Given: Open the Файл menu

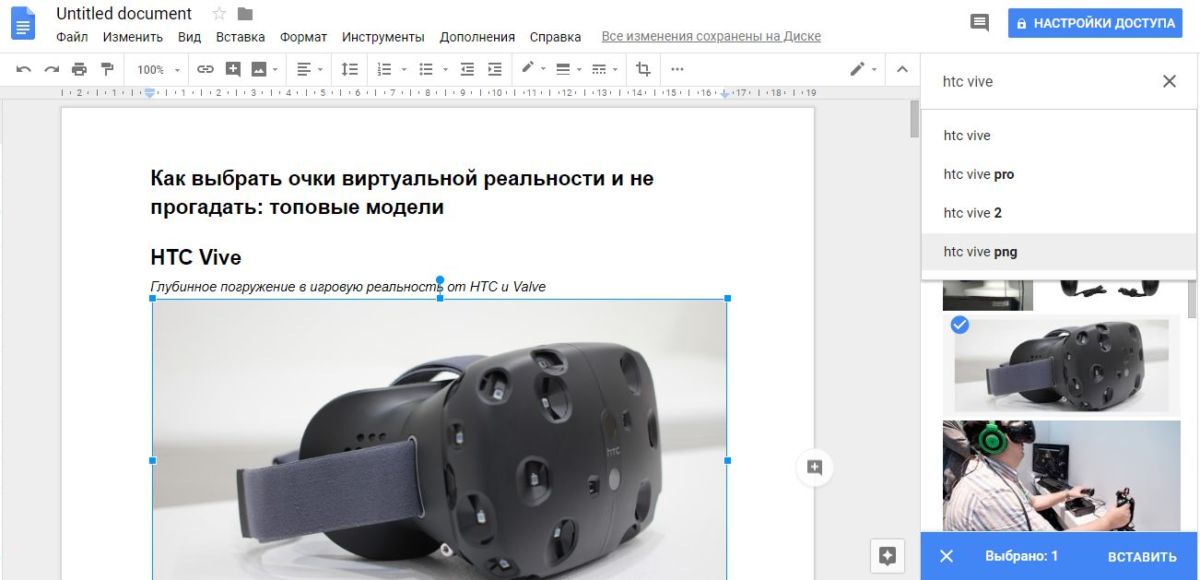Looking at the screenshot, I should [72, 37].
